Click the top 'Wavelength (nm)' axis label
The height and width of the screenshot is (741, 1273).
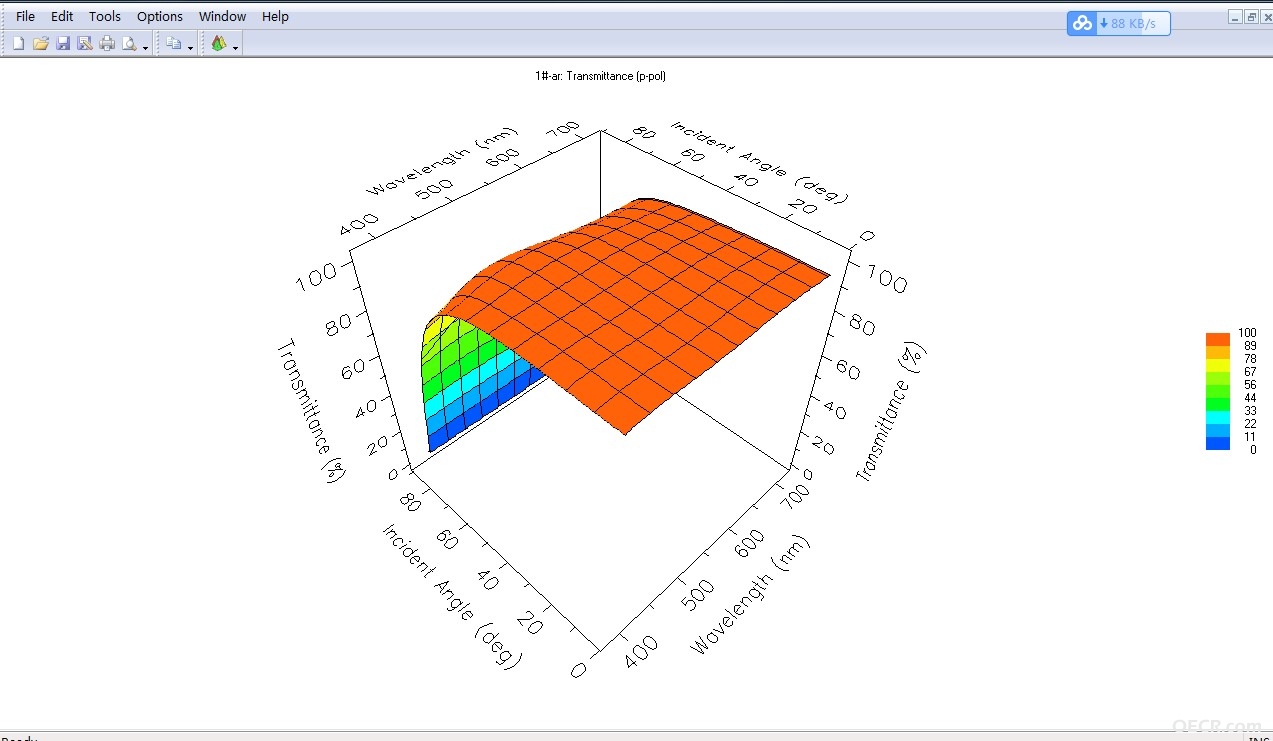pyautogui.click(x=443, y=161)
